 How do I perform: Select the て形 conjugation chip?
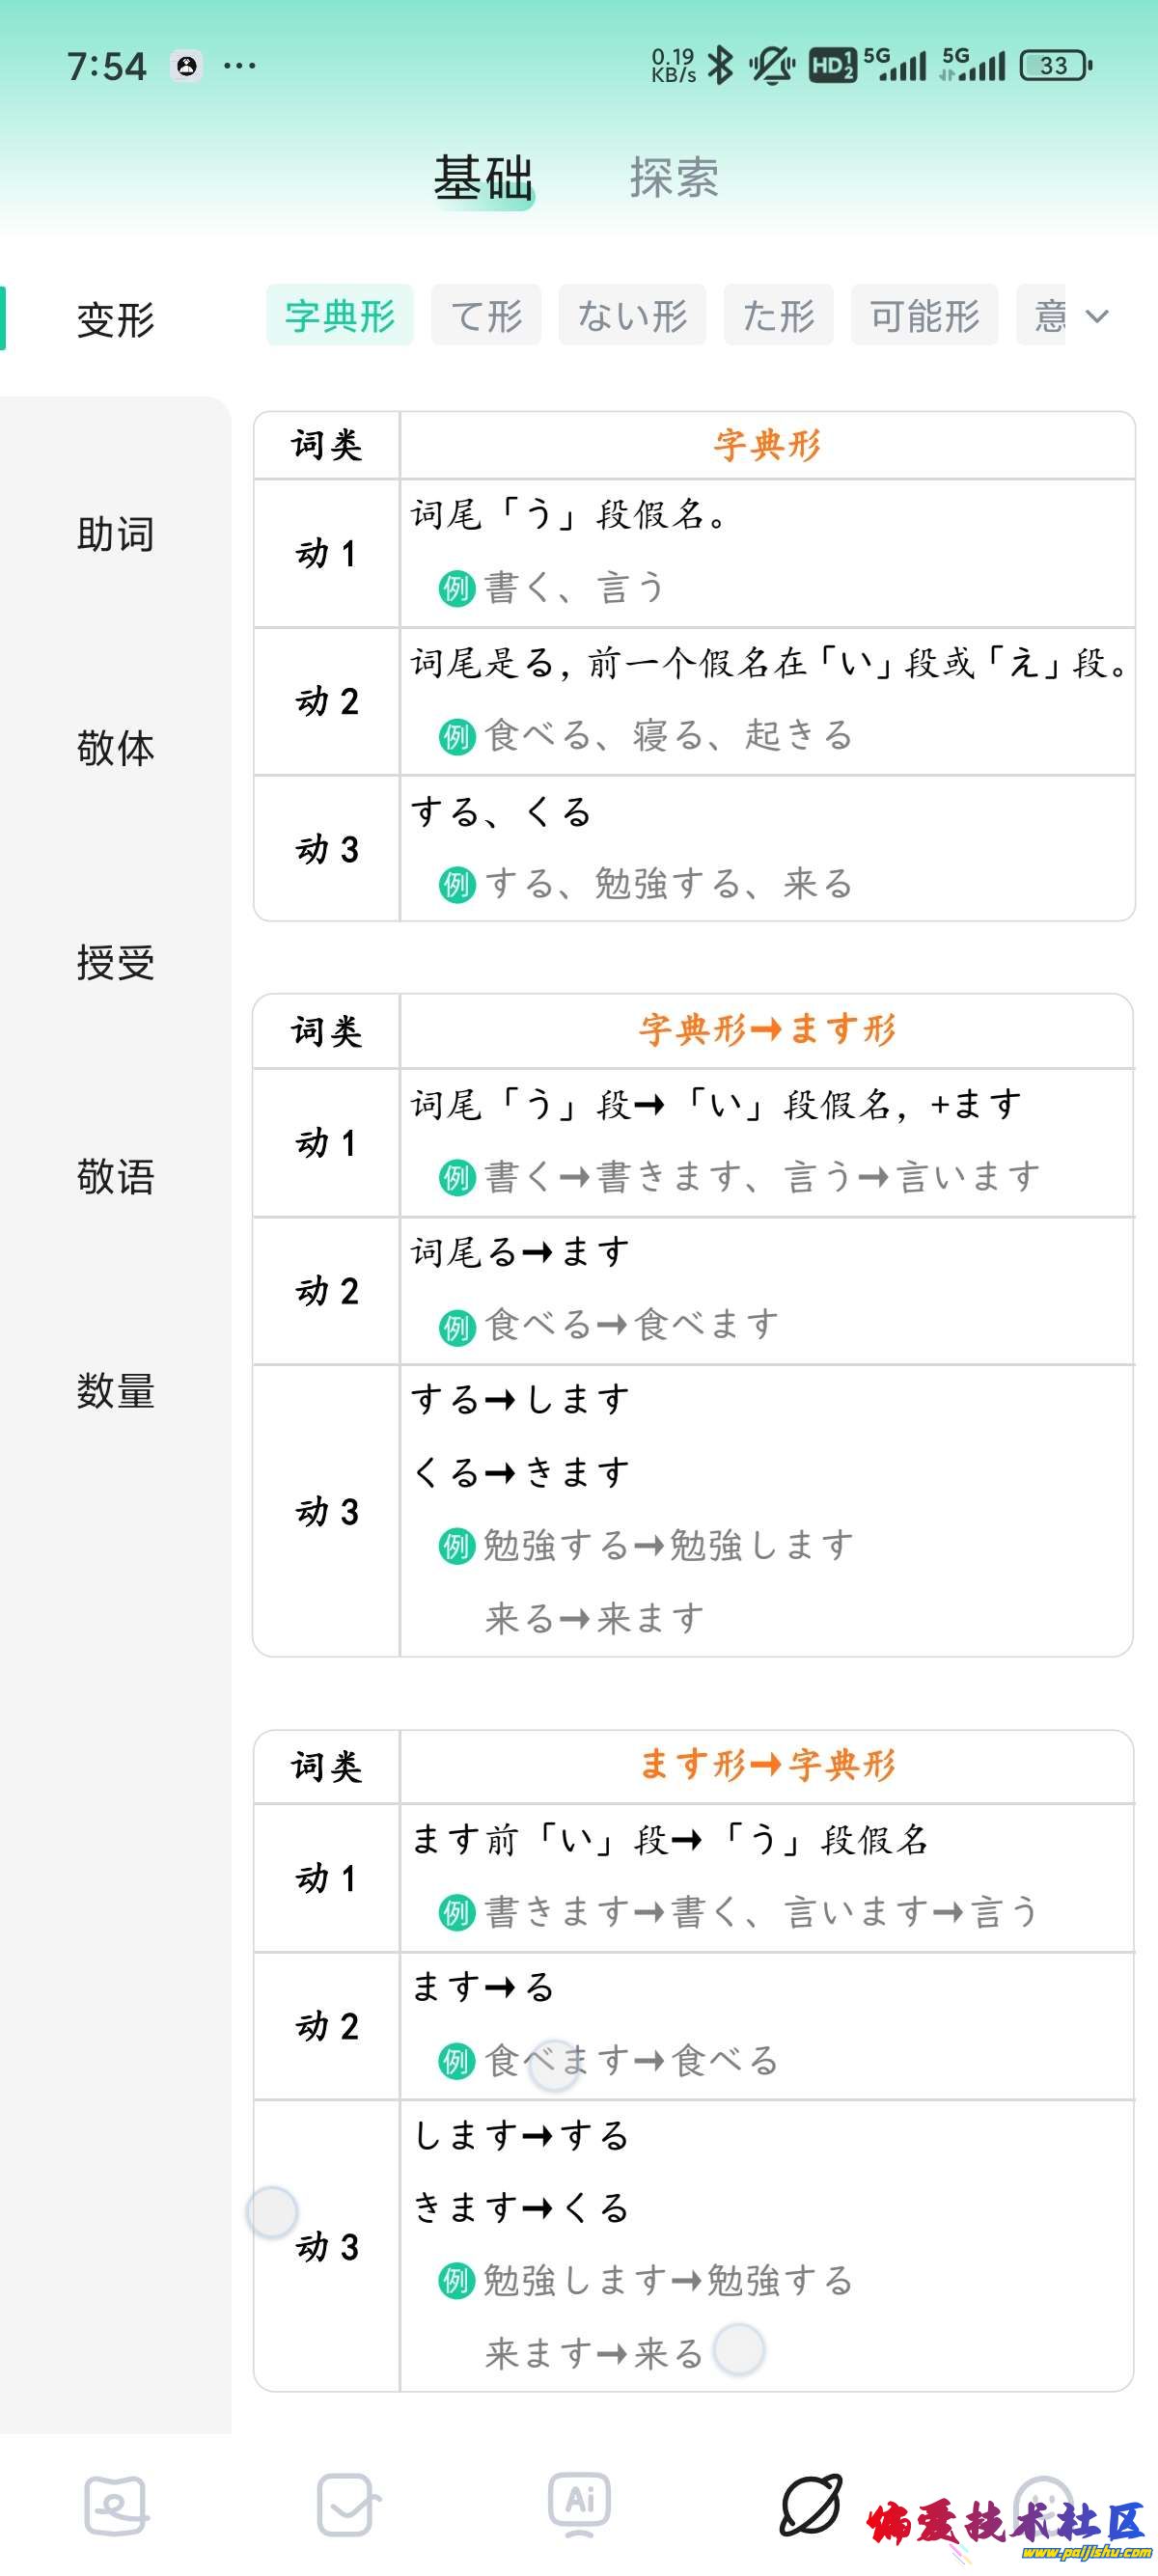486,316
